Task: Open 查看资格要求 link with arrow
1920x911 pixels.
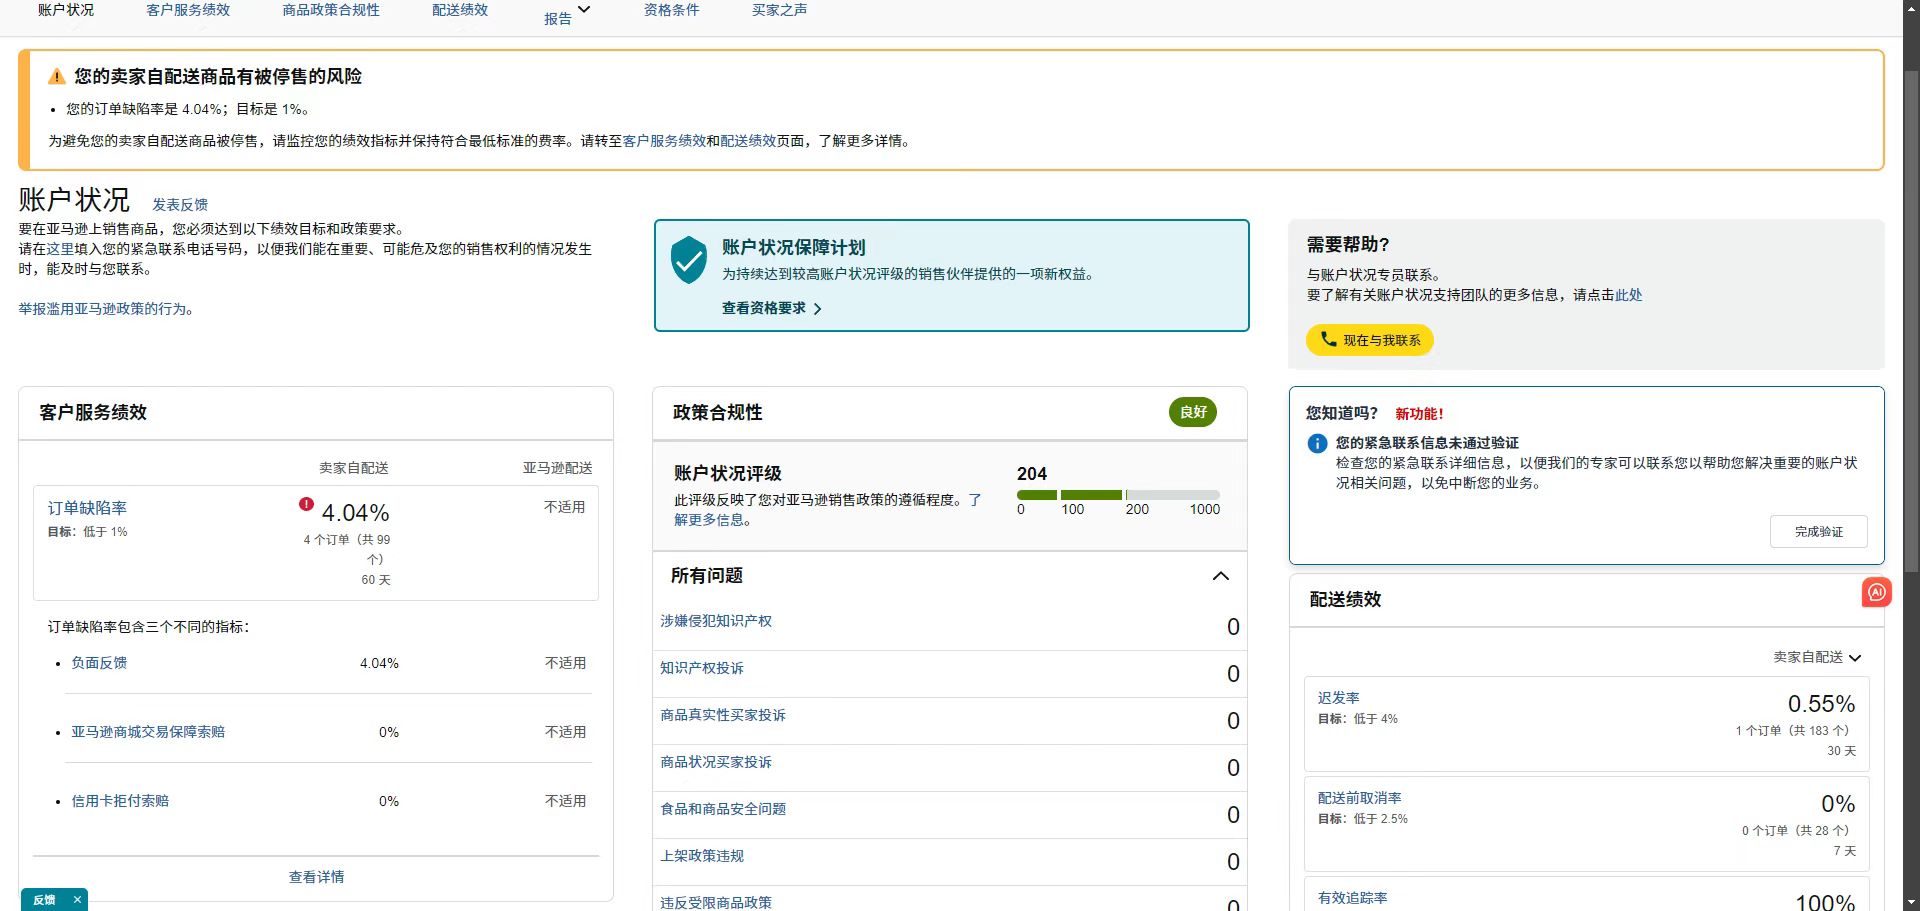Action: (771, 308)
